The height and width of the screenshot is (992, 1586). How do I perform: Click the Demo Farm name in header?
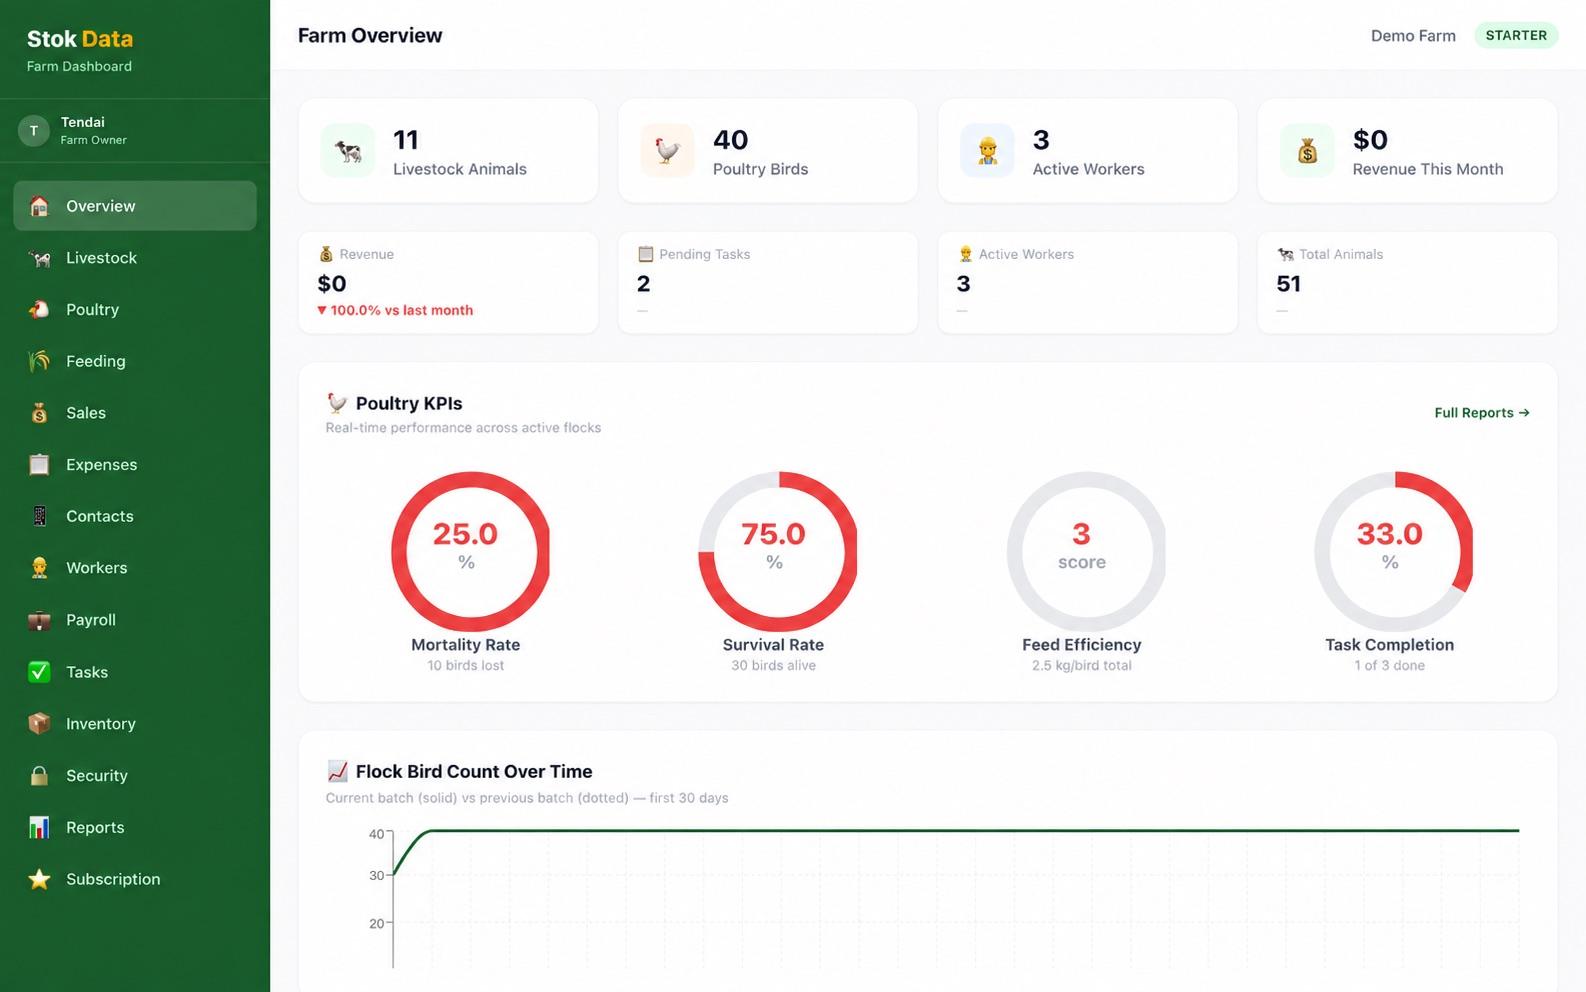pos(1413,36)
